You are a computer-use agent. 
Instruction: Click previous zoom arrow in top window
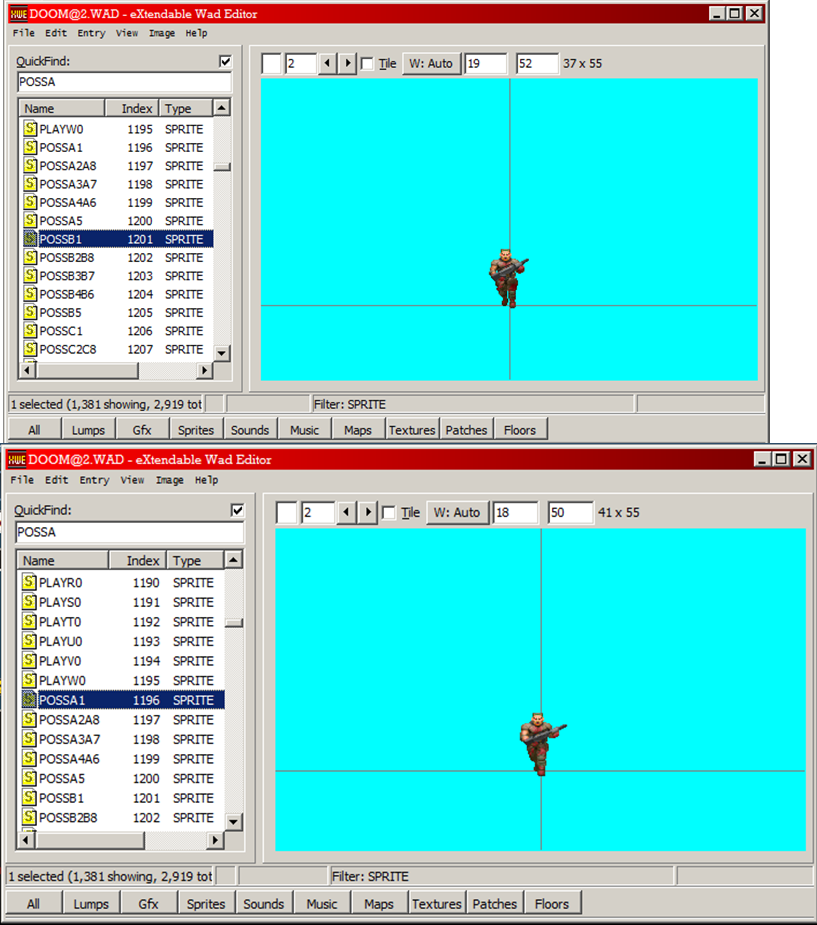327,63
